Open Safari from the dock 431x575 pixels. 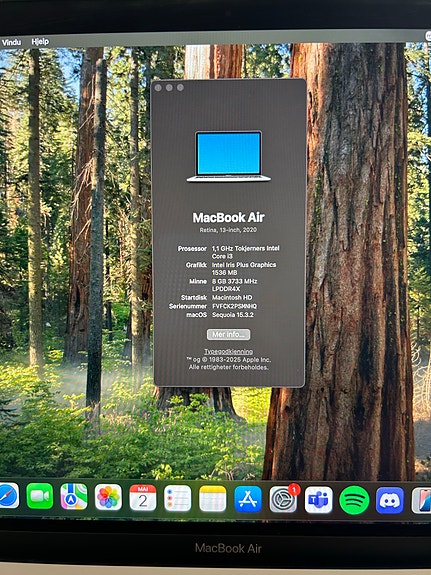(8, 496)
